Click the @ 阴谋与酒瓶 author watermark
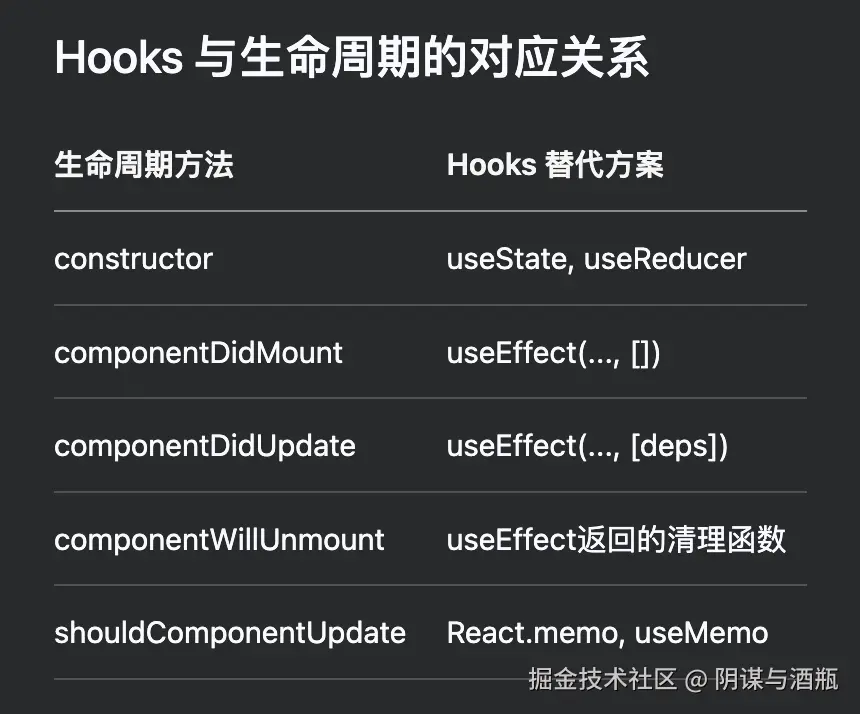This screenshot has height=714, width=860. click(762, 679)
